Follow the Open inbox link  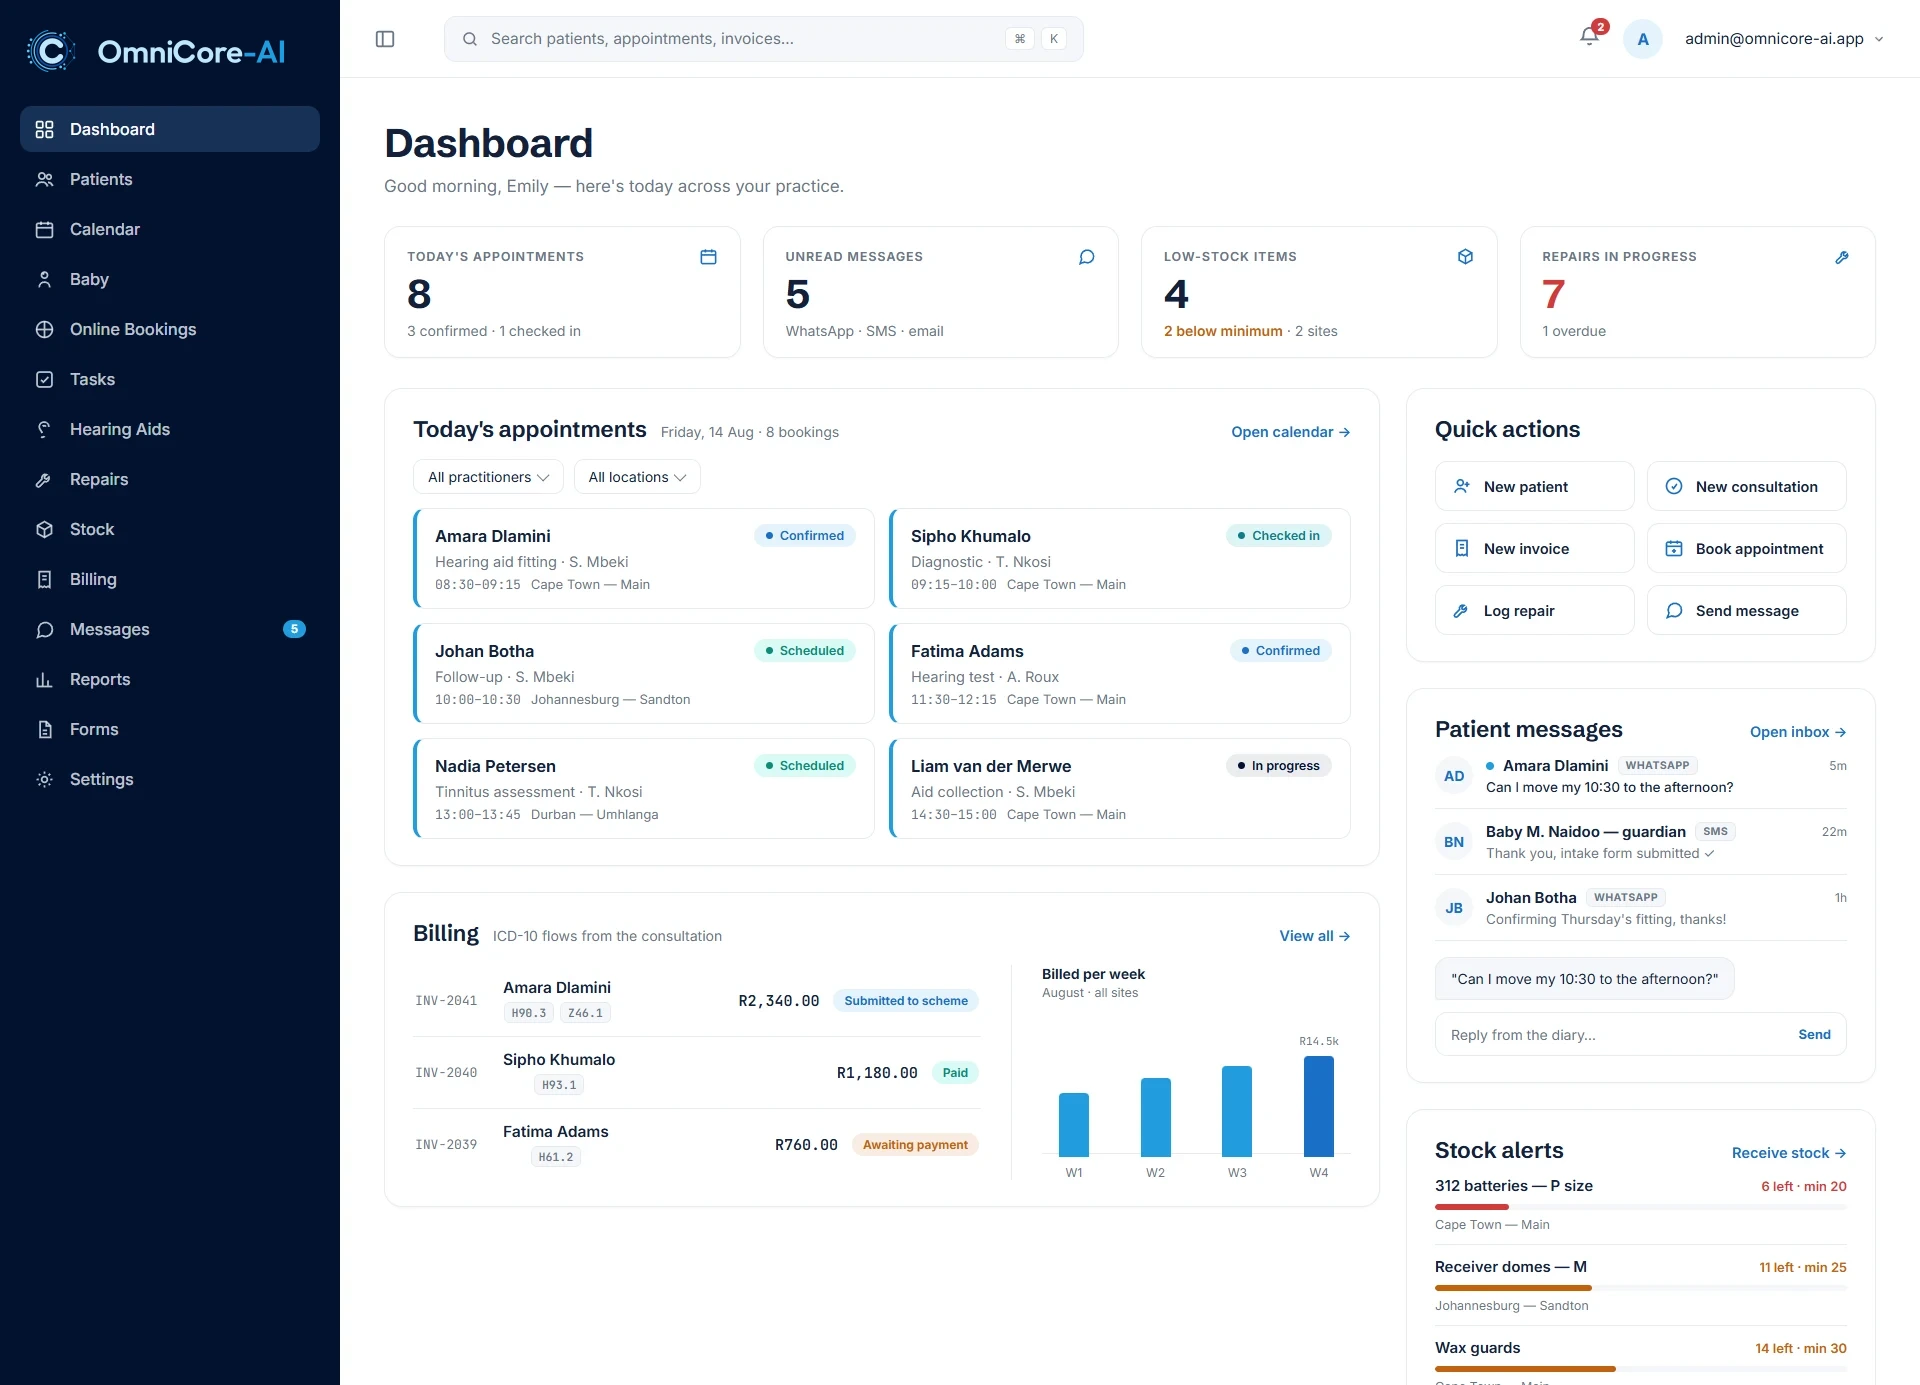point(1798,732)
